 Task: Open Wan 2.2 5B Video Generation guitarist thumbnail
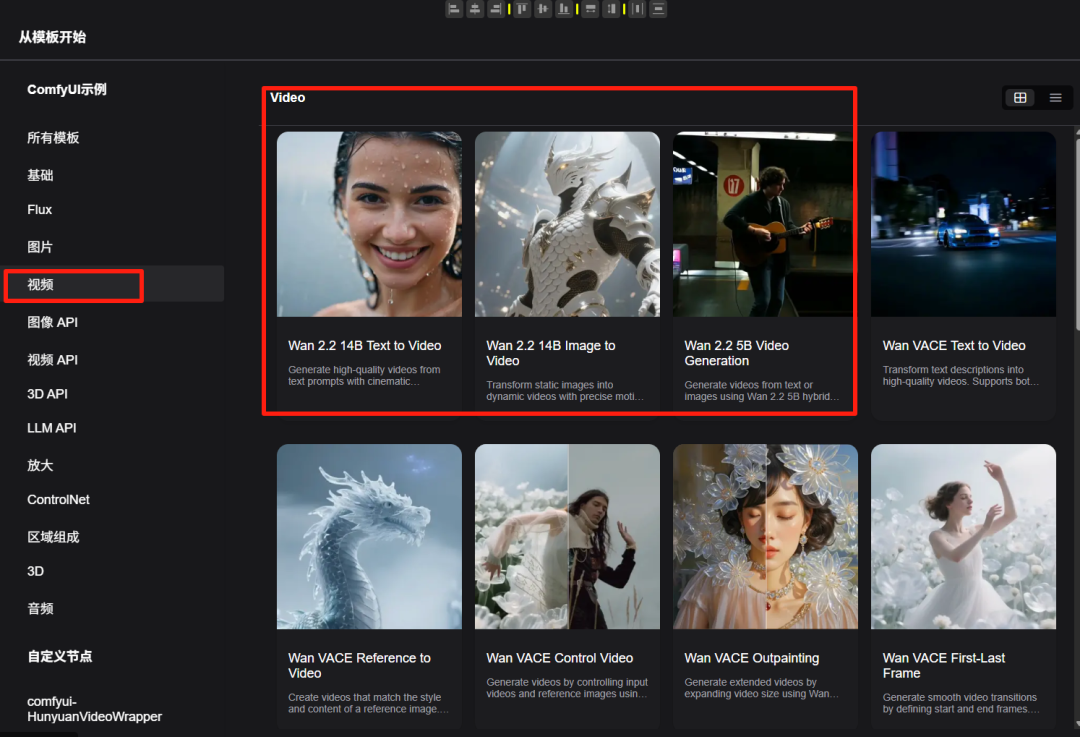coord(765,225)
